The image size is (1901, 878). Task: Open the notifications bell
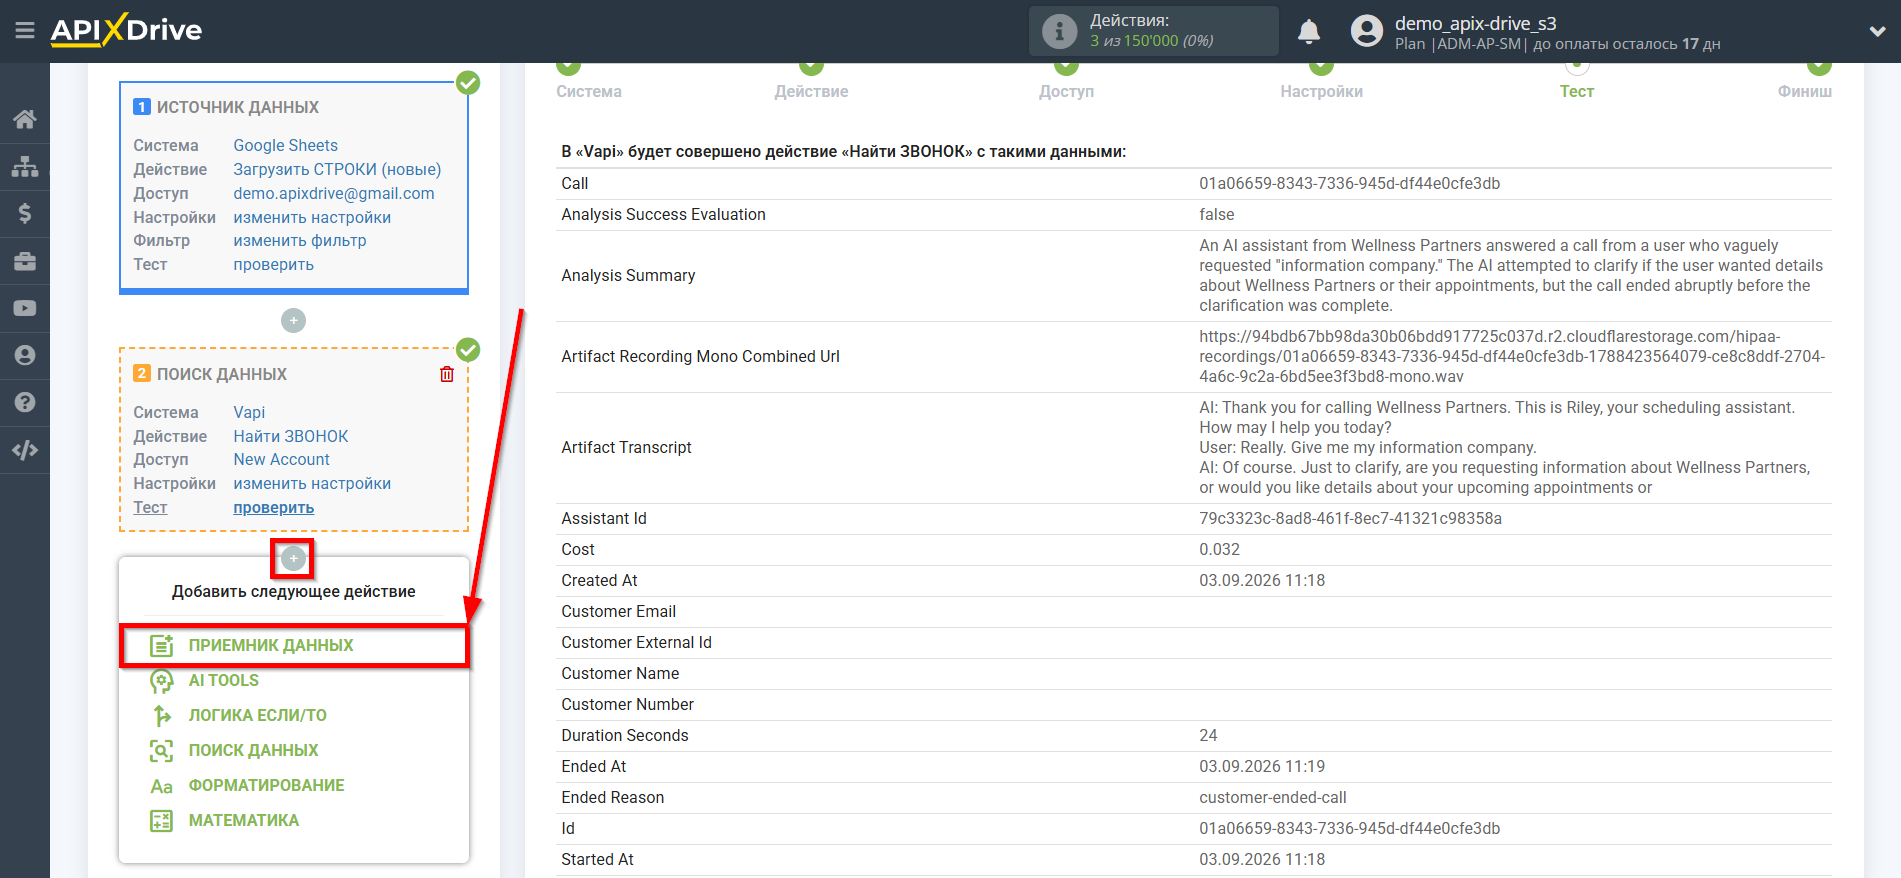coord(1309,32)
